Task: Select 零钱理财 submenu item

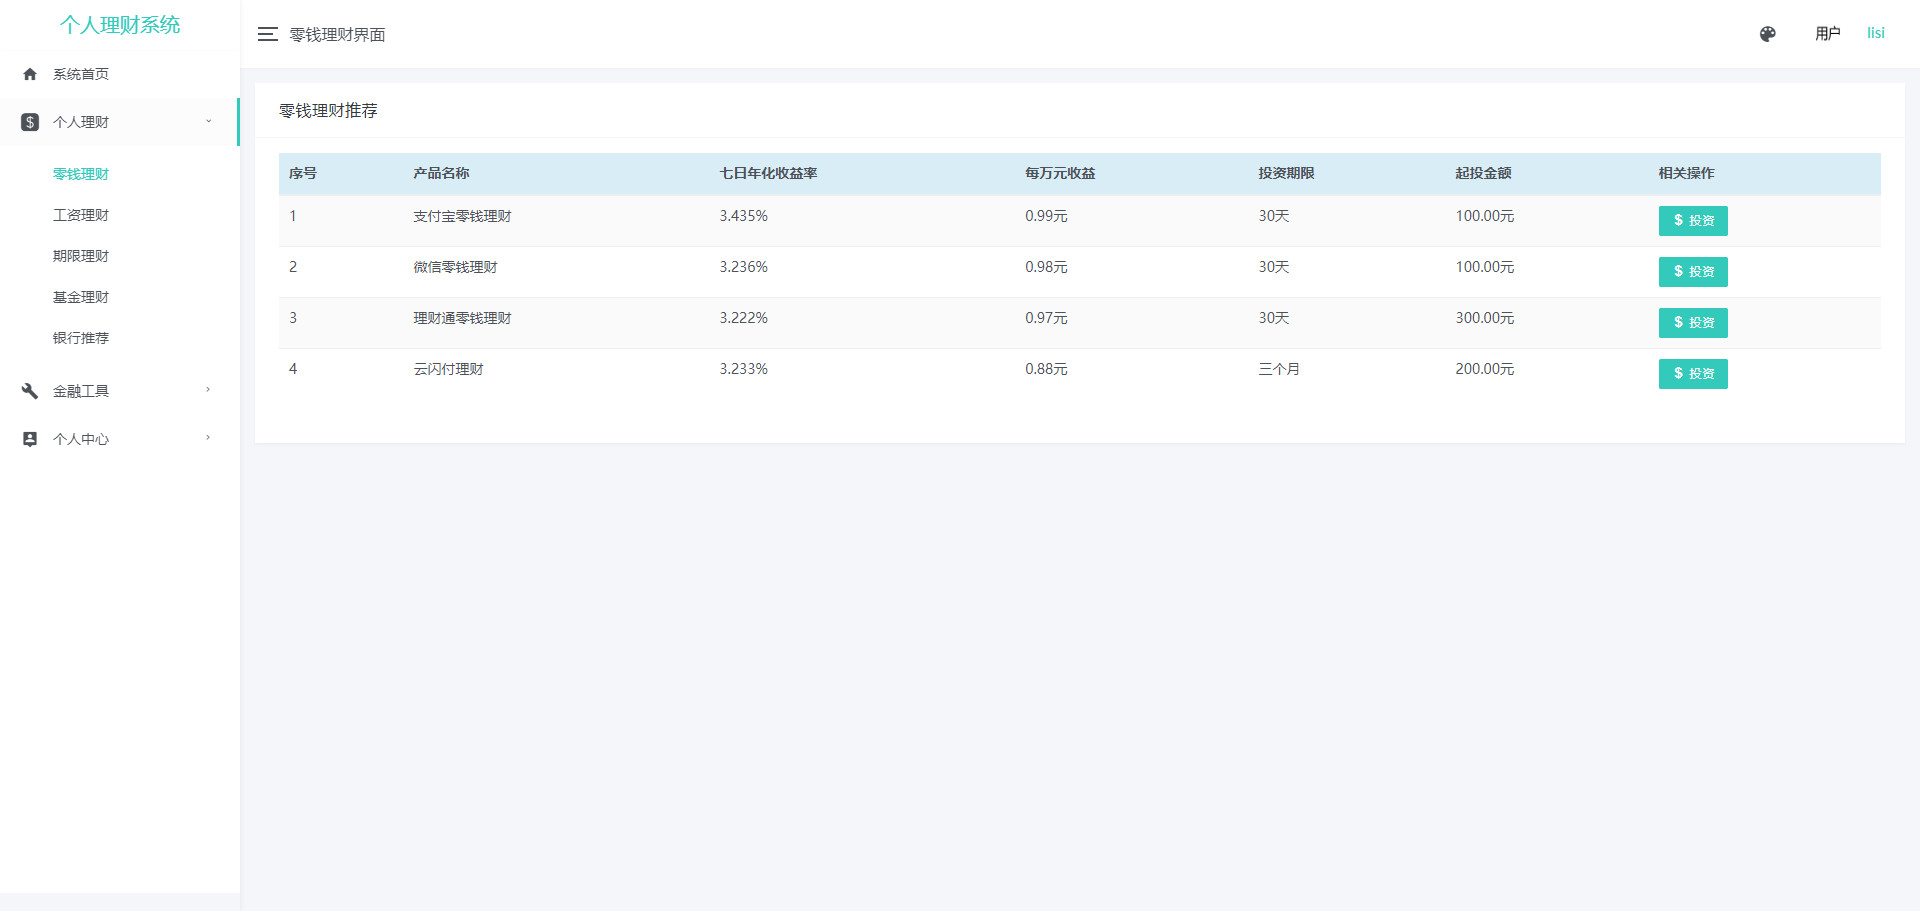Action: click(81, 174)
